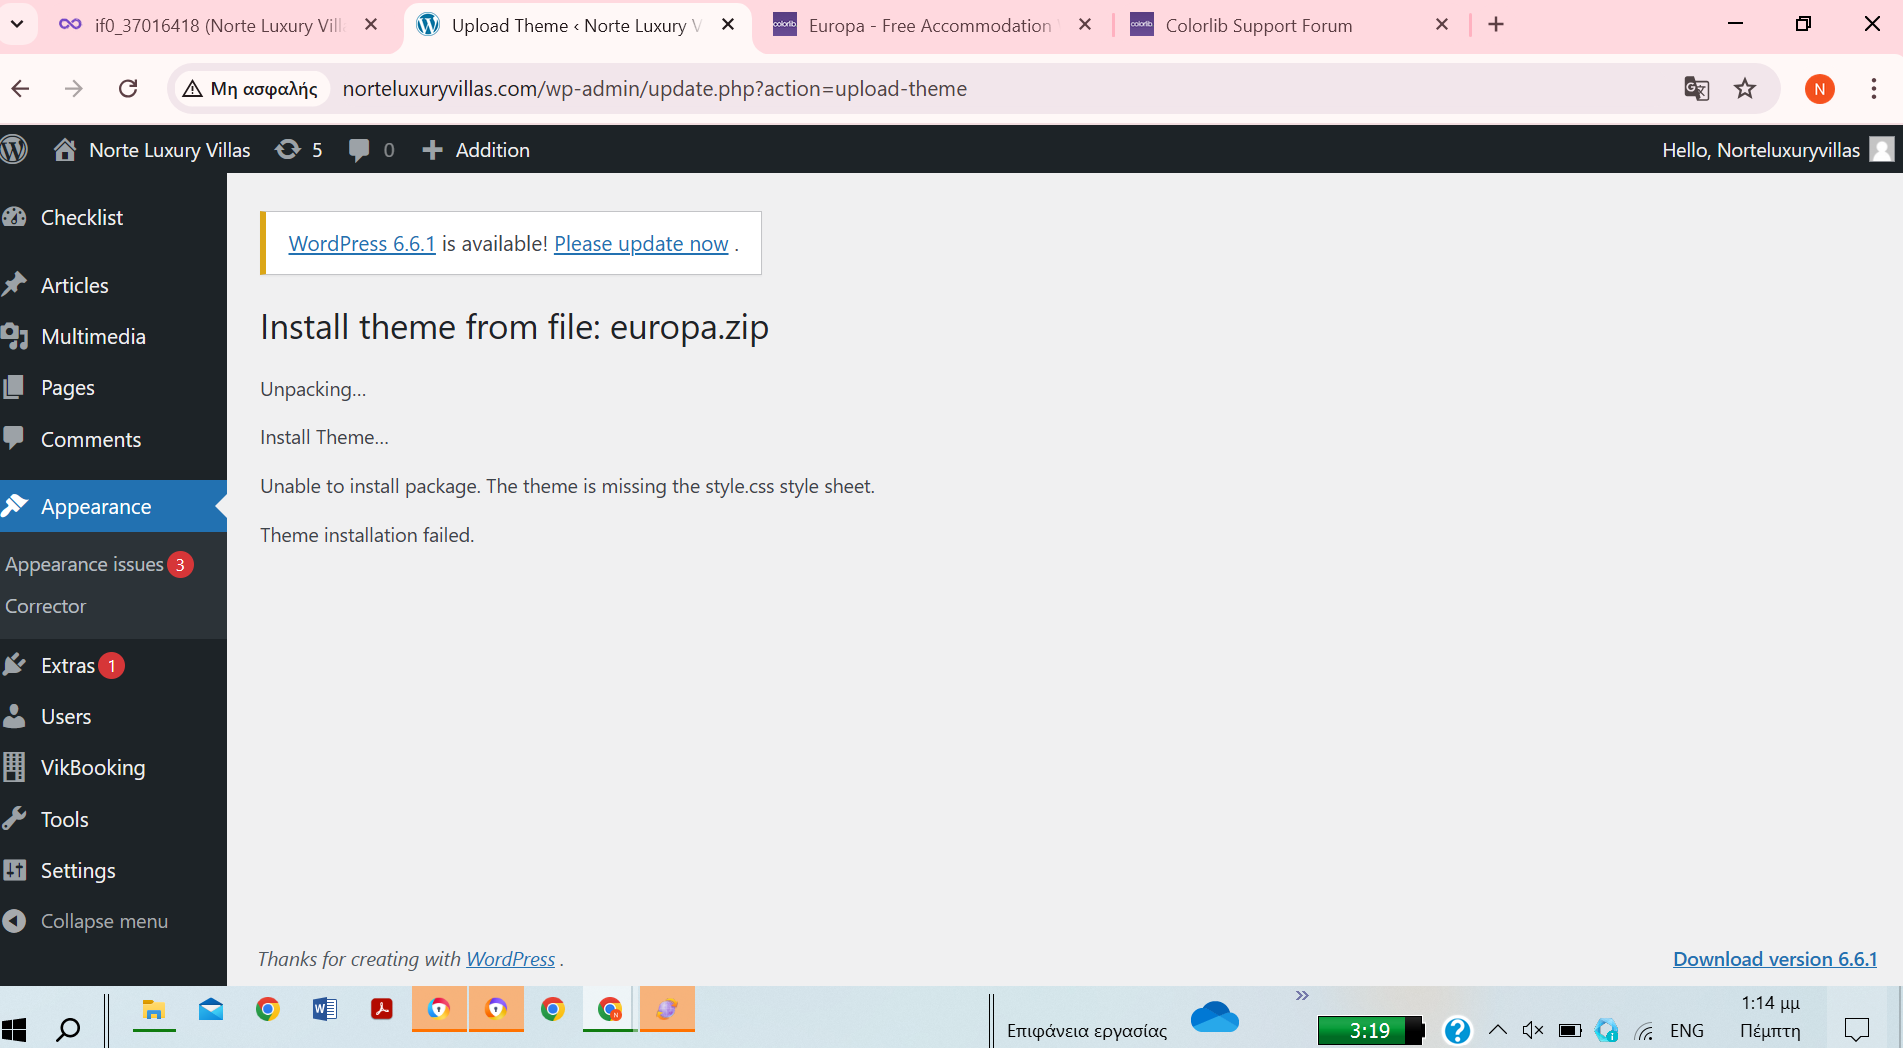The height and width of the screenshot is (1048, 1903).
Task: Open the Chrome three-dot menu
Action: [x=1874, y=88]
